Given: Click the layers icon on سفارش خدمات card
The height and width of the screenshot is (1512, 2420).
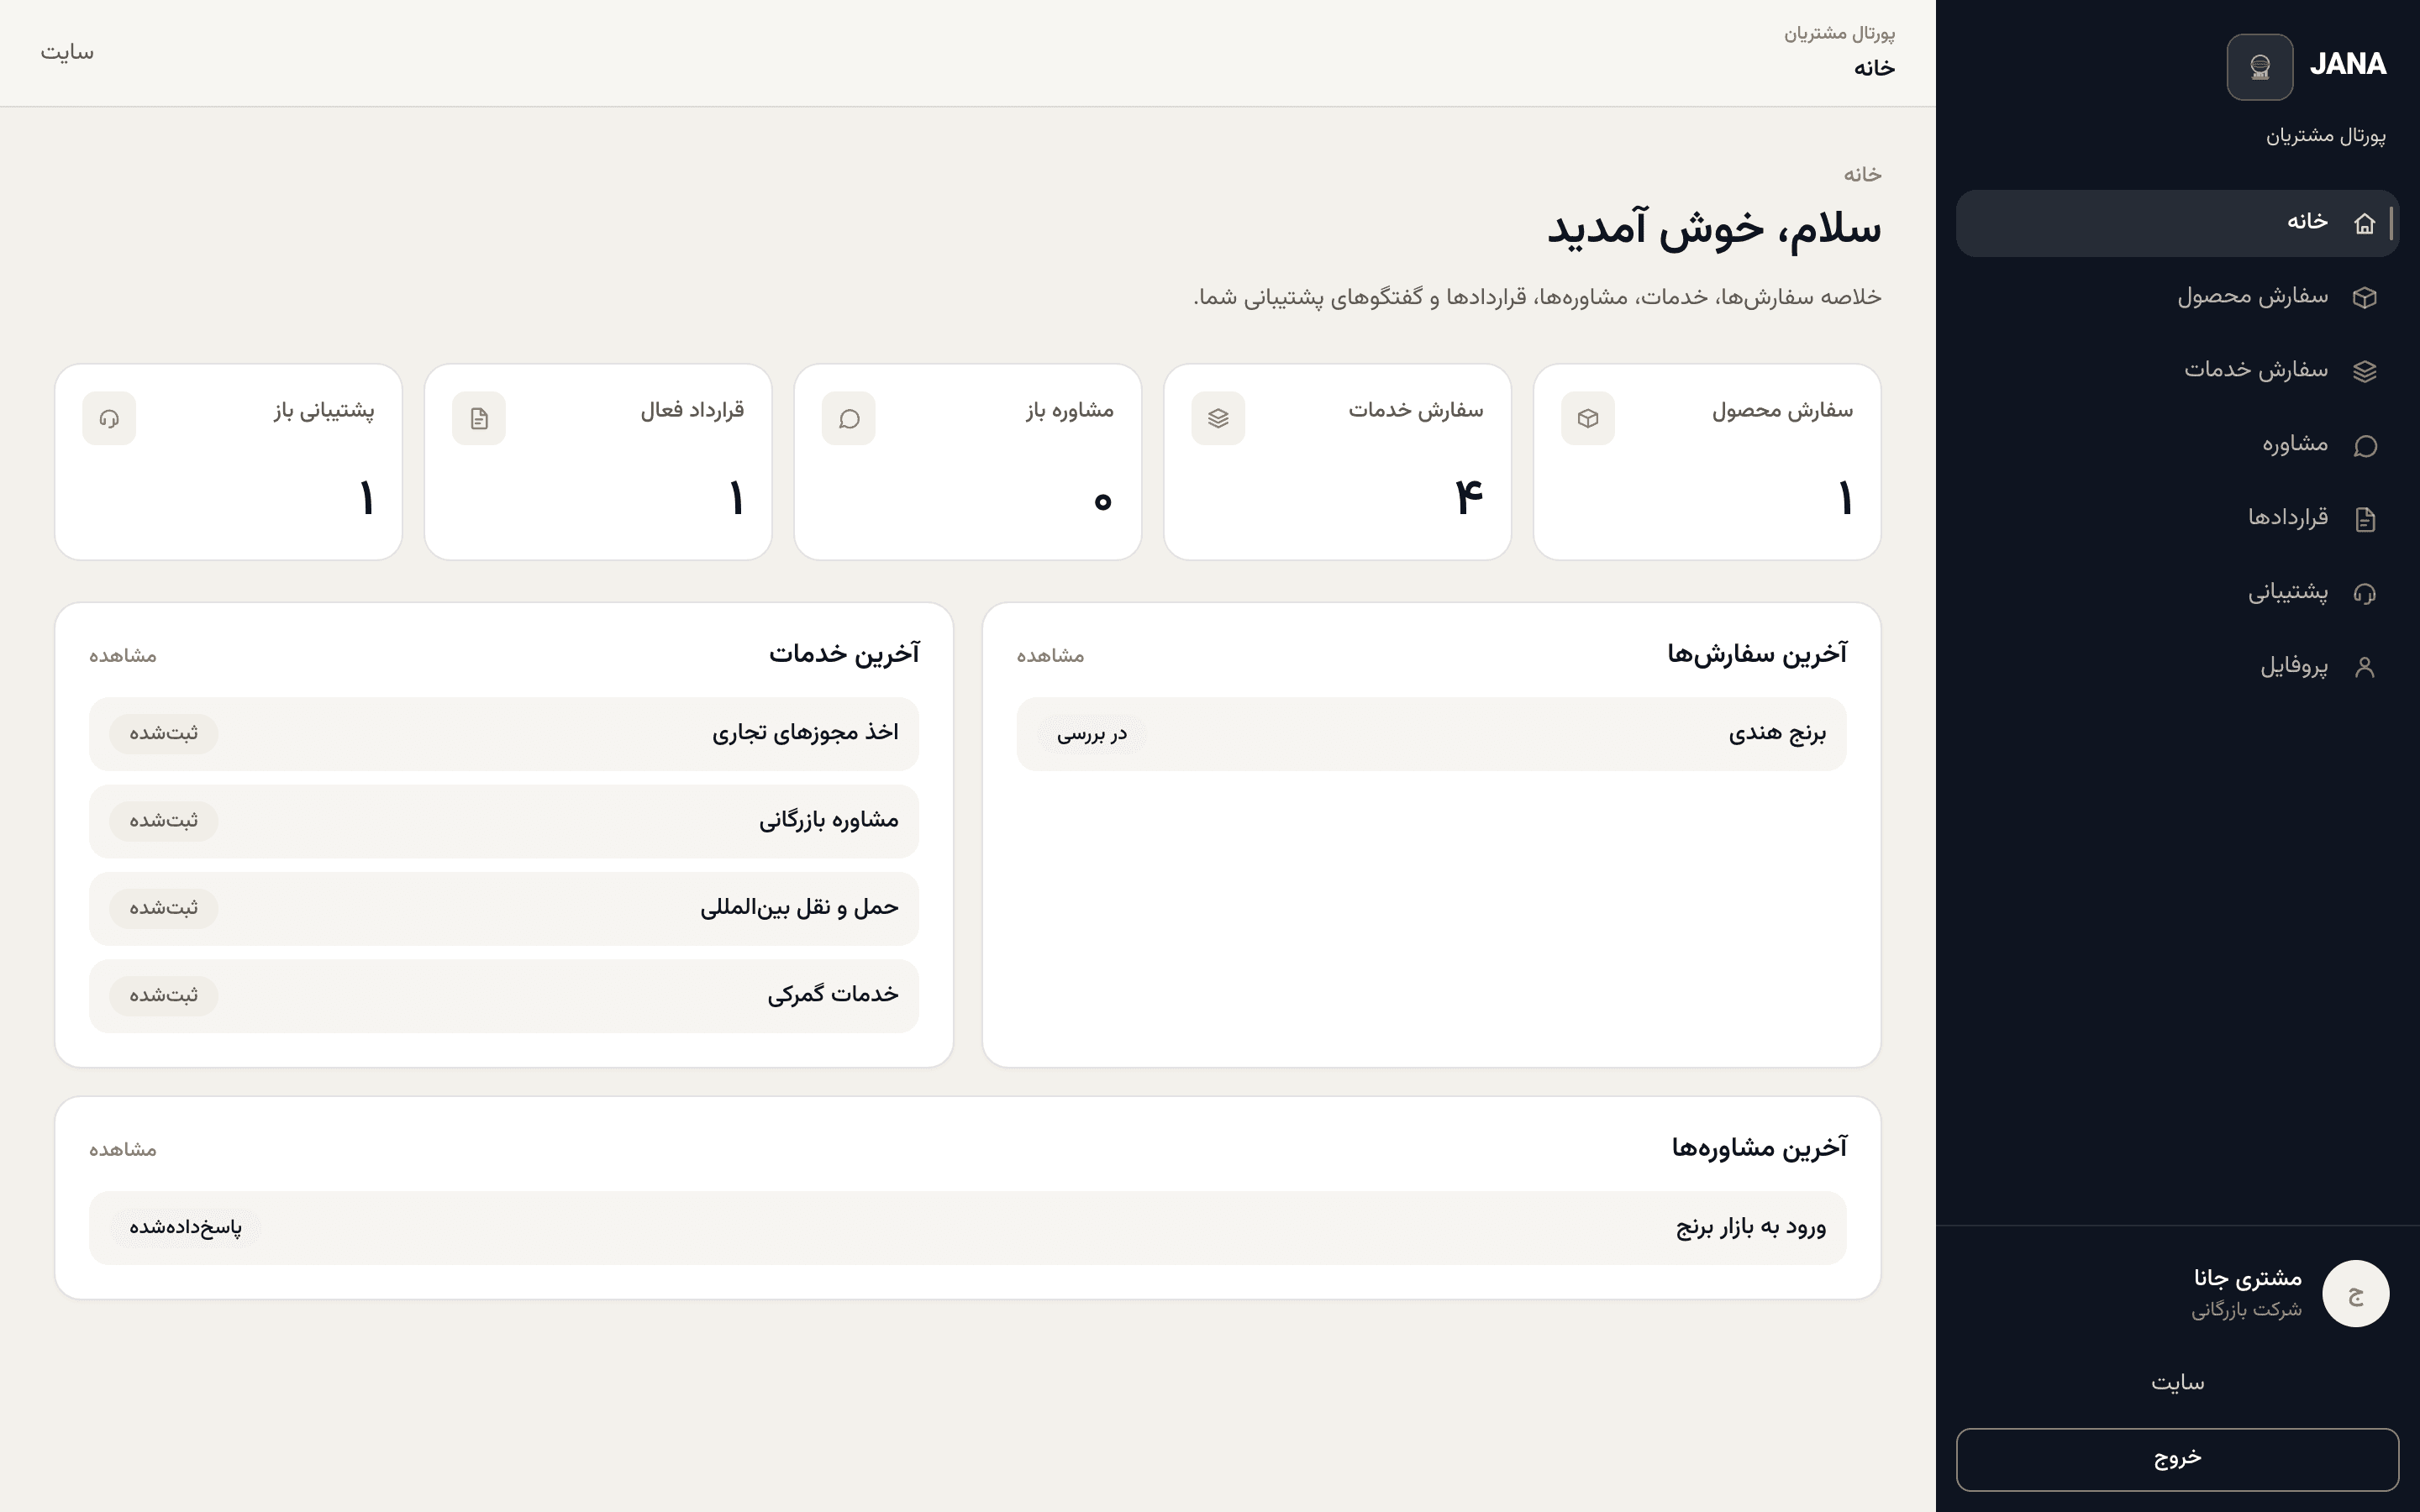Looking at the screenshot, I should click(1218, 418).
